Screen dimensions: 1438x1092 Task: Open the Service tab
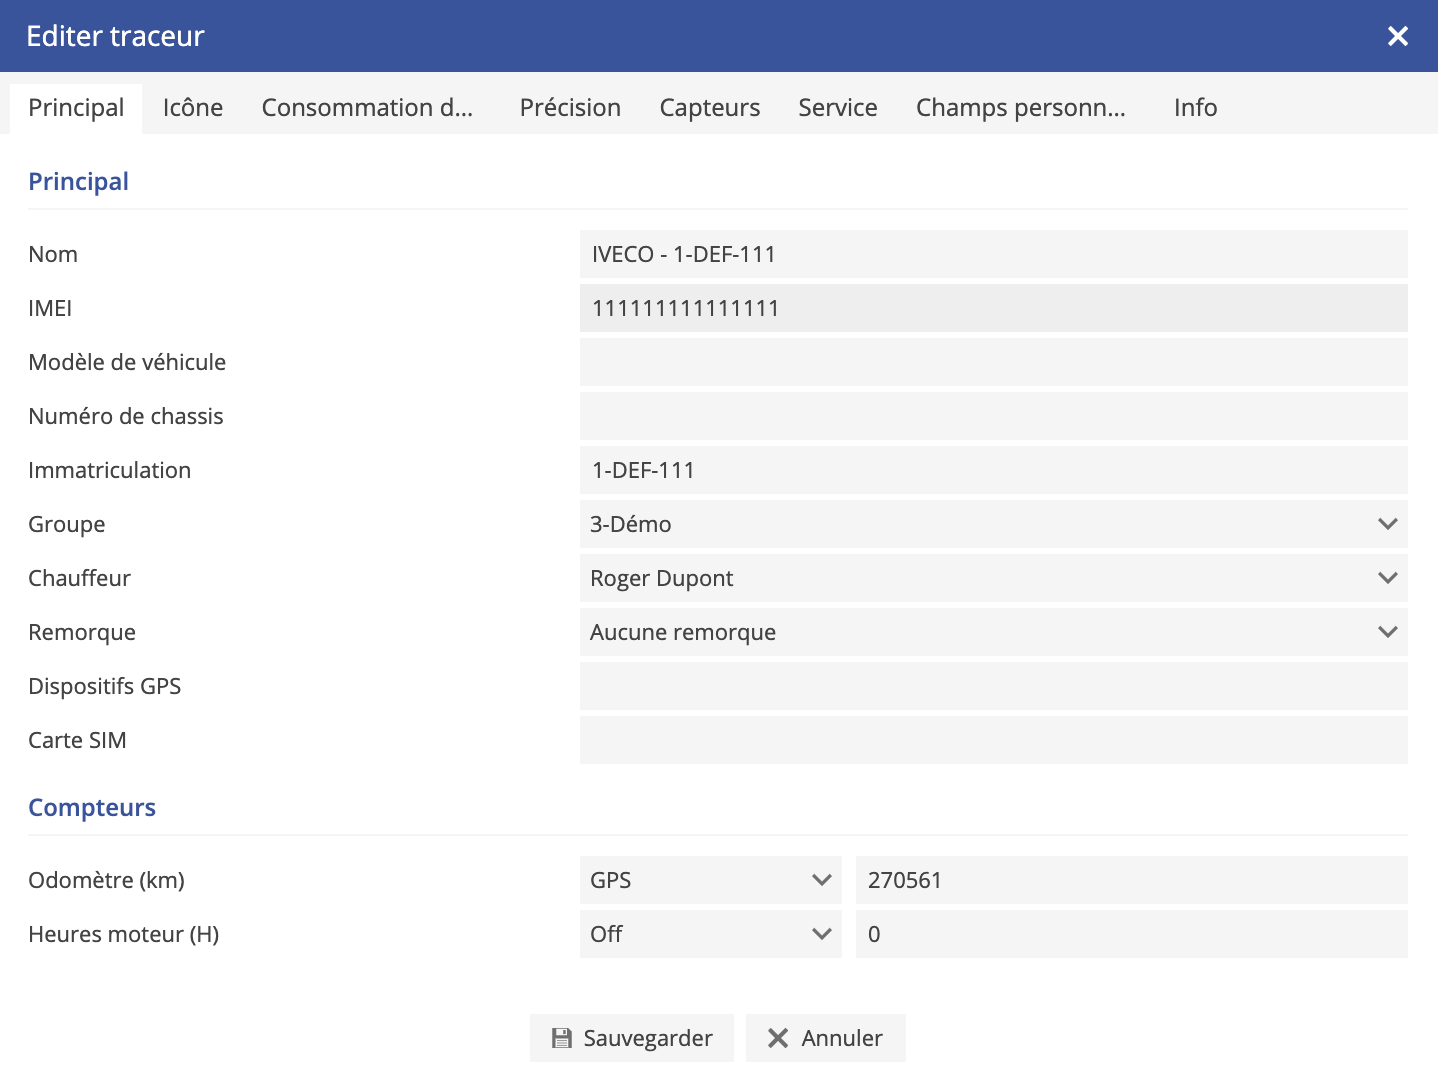click(837, 108)
